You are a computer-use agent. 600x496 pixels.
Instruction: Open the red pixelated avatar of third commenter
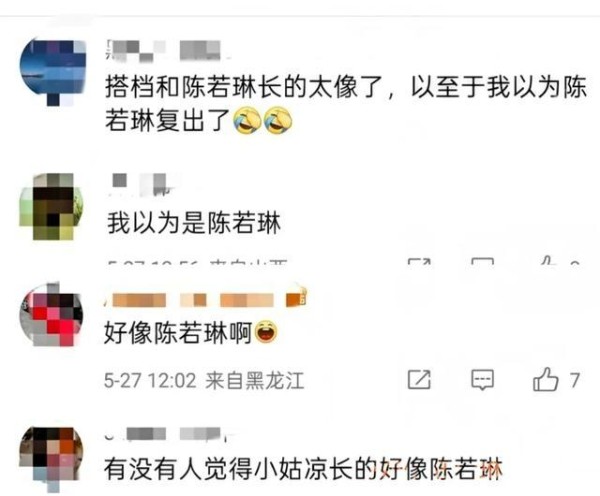[x=51, y=314]
